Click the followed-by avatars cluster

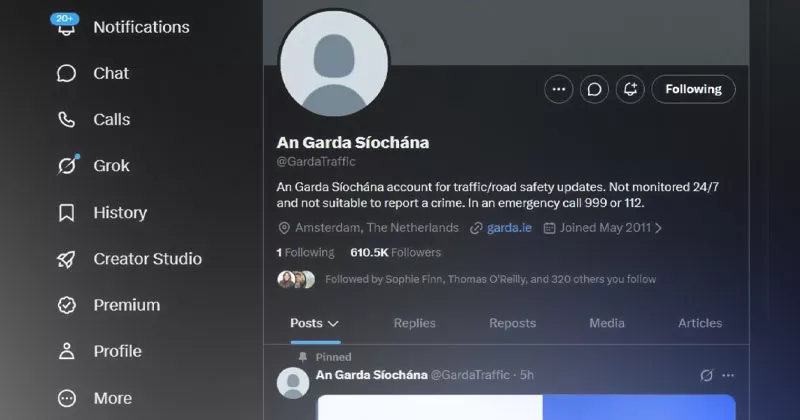[x=296, y=279]
